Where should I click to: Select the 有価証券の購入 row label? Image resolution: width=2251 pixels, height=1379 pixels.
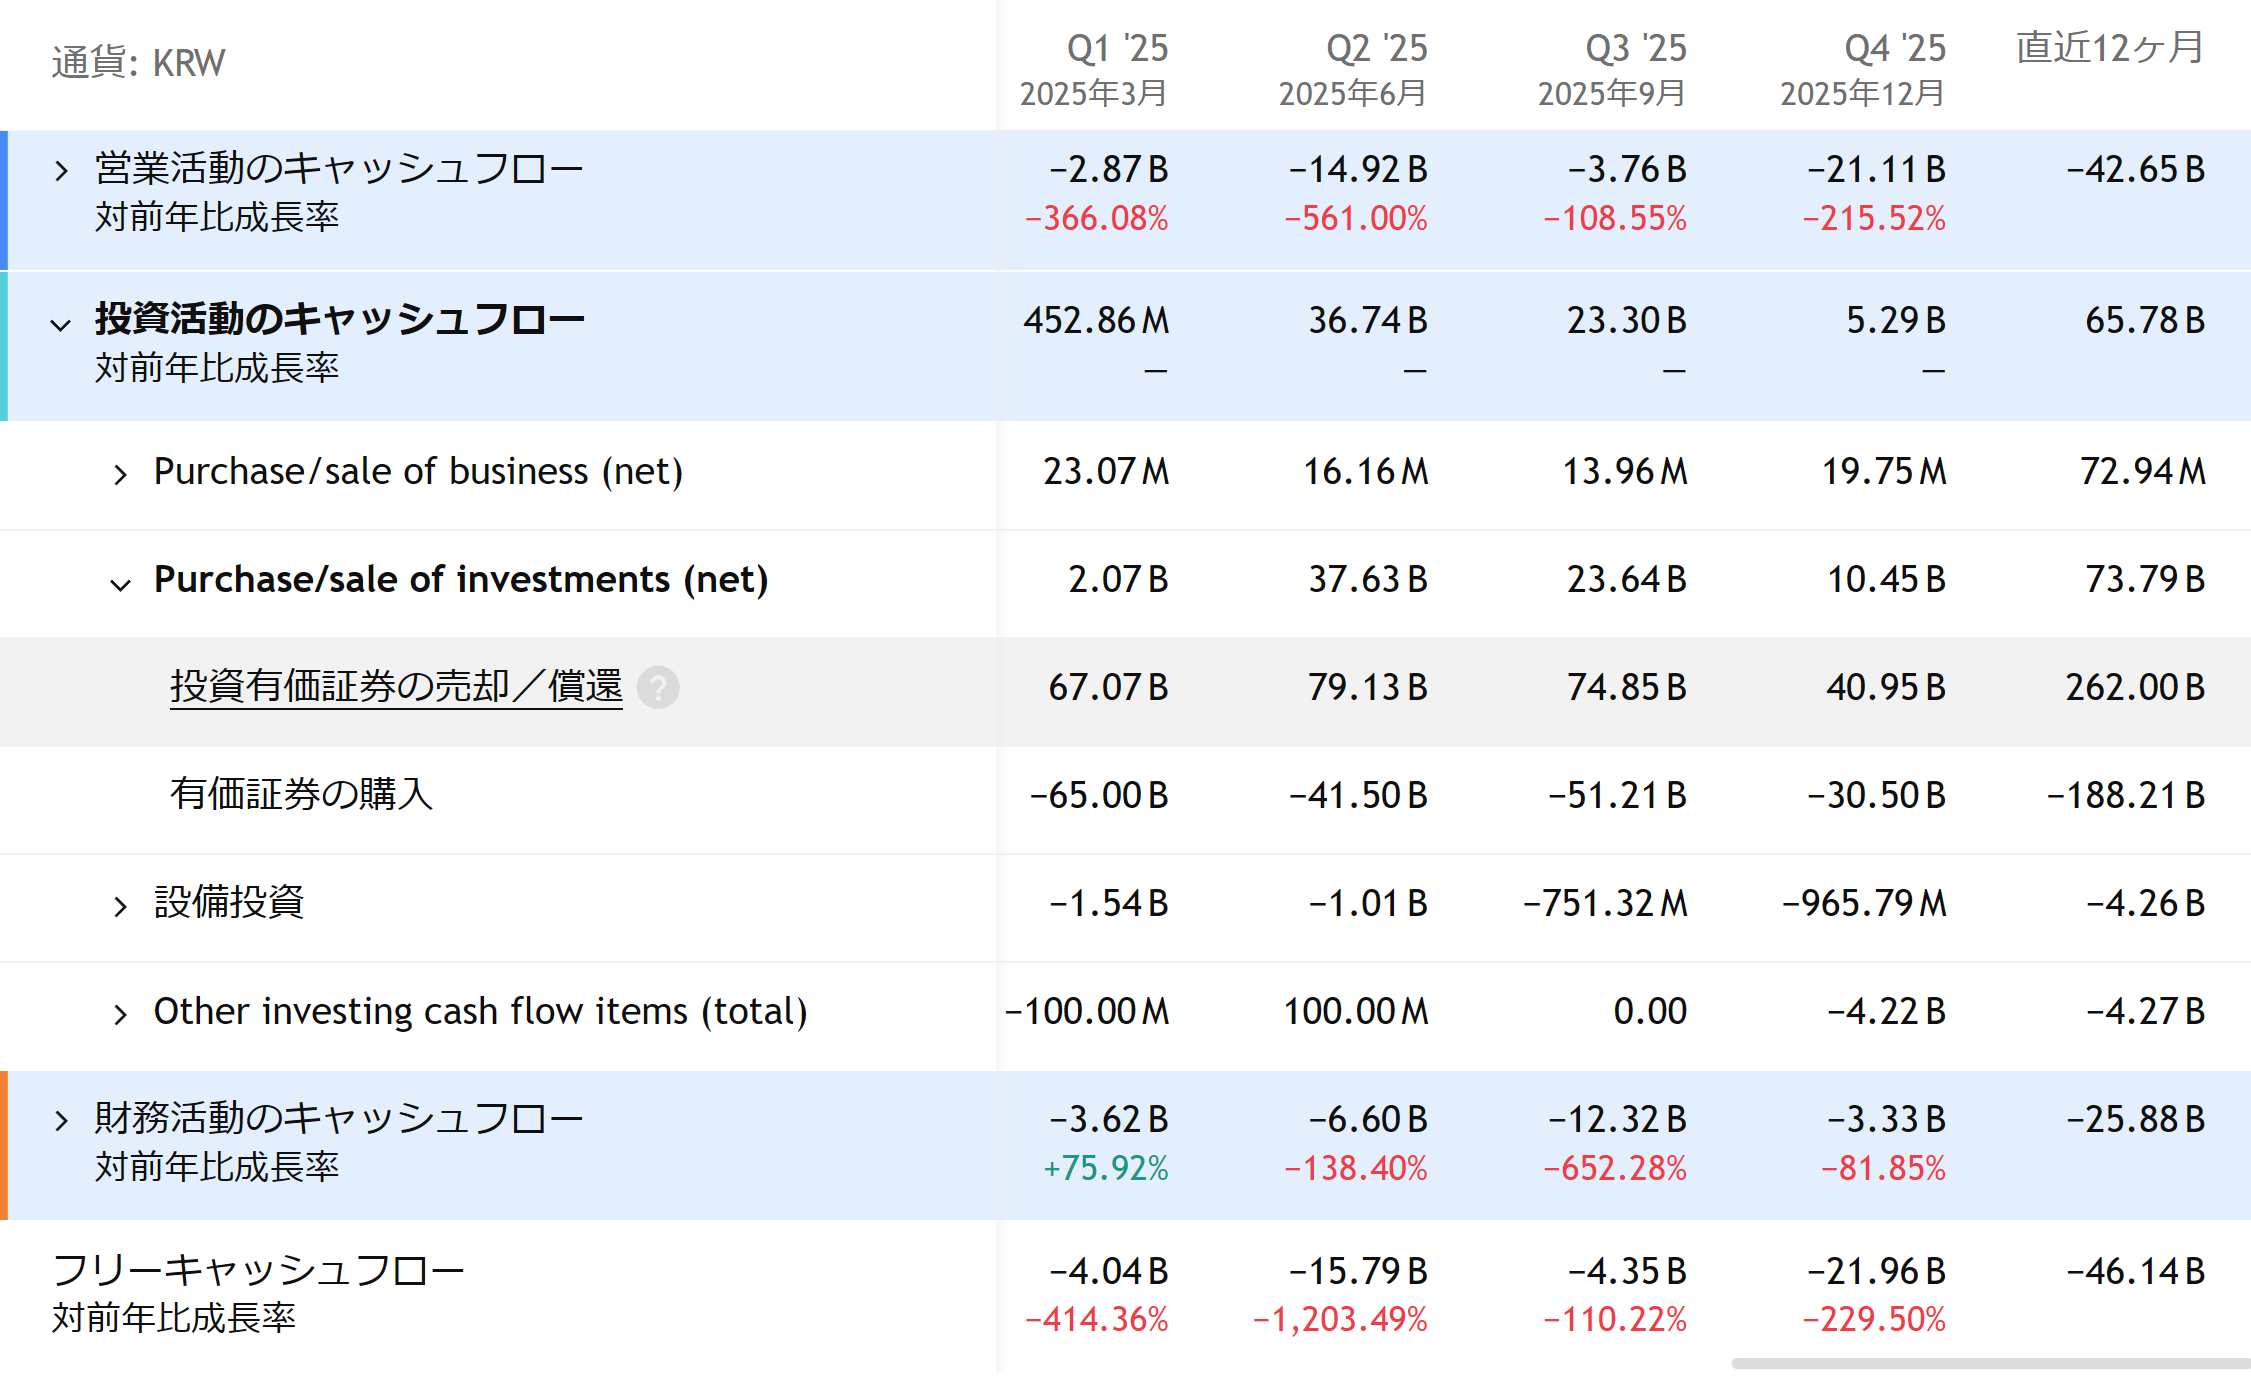[301, 795]
